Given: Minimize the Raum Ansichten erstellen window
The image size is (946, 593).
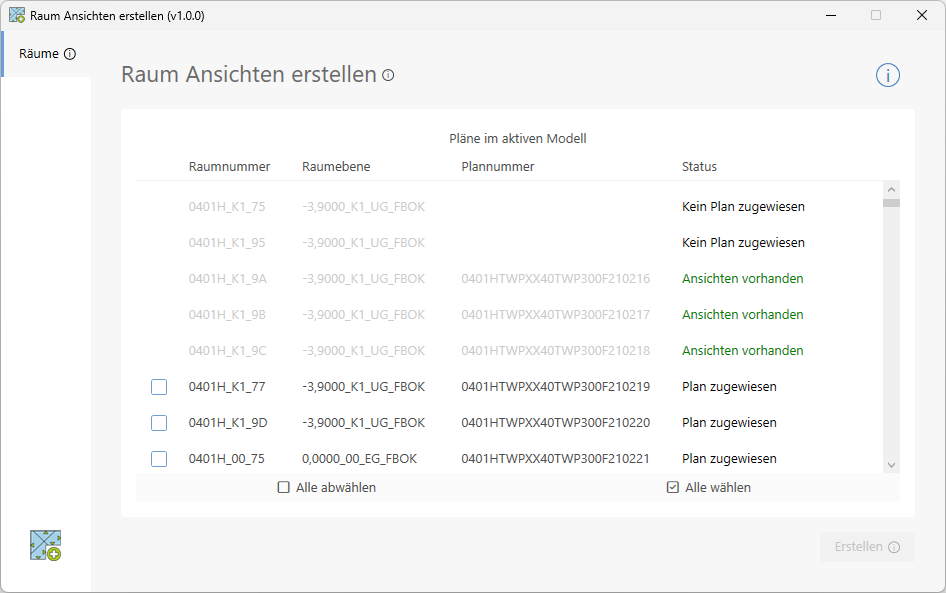Looking at the screenshot, I should coord(829,16).
